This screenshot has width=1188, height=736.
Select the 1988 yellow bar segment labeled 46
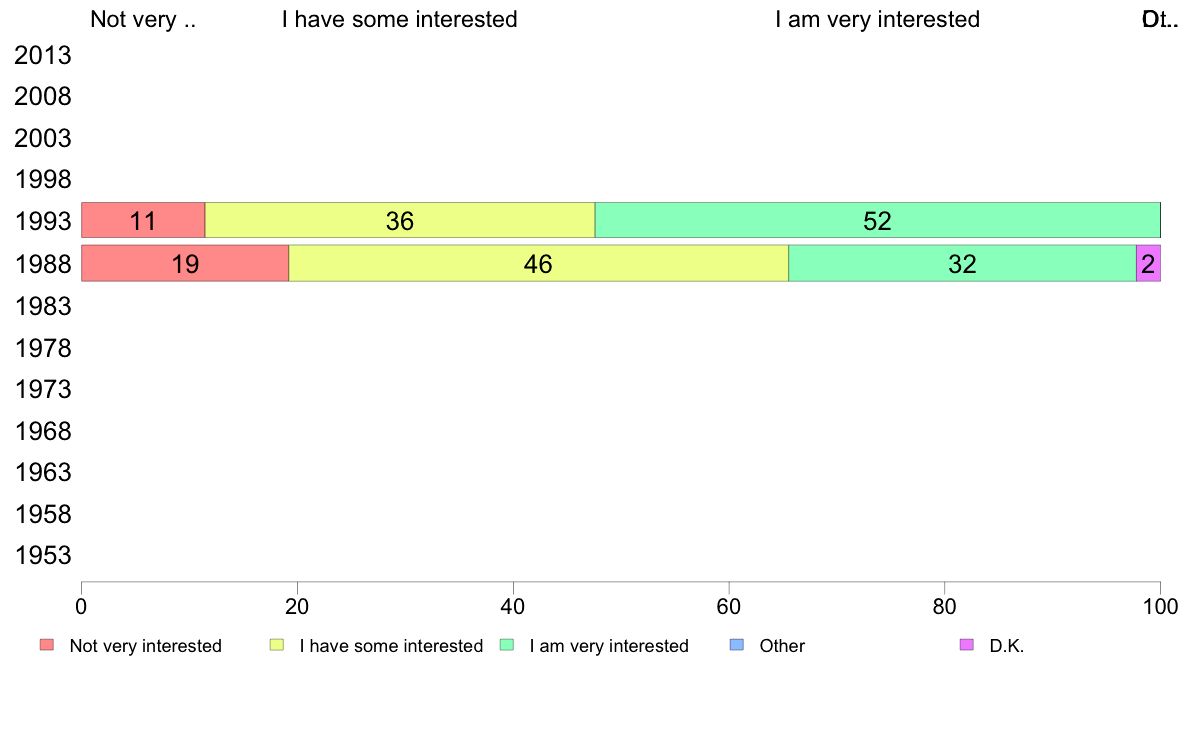point(539,264)
